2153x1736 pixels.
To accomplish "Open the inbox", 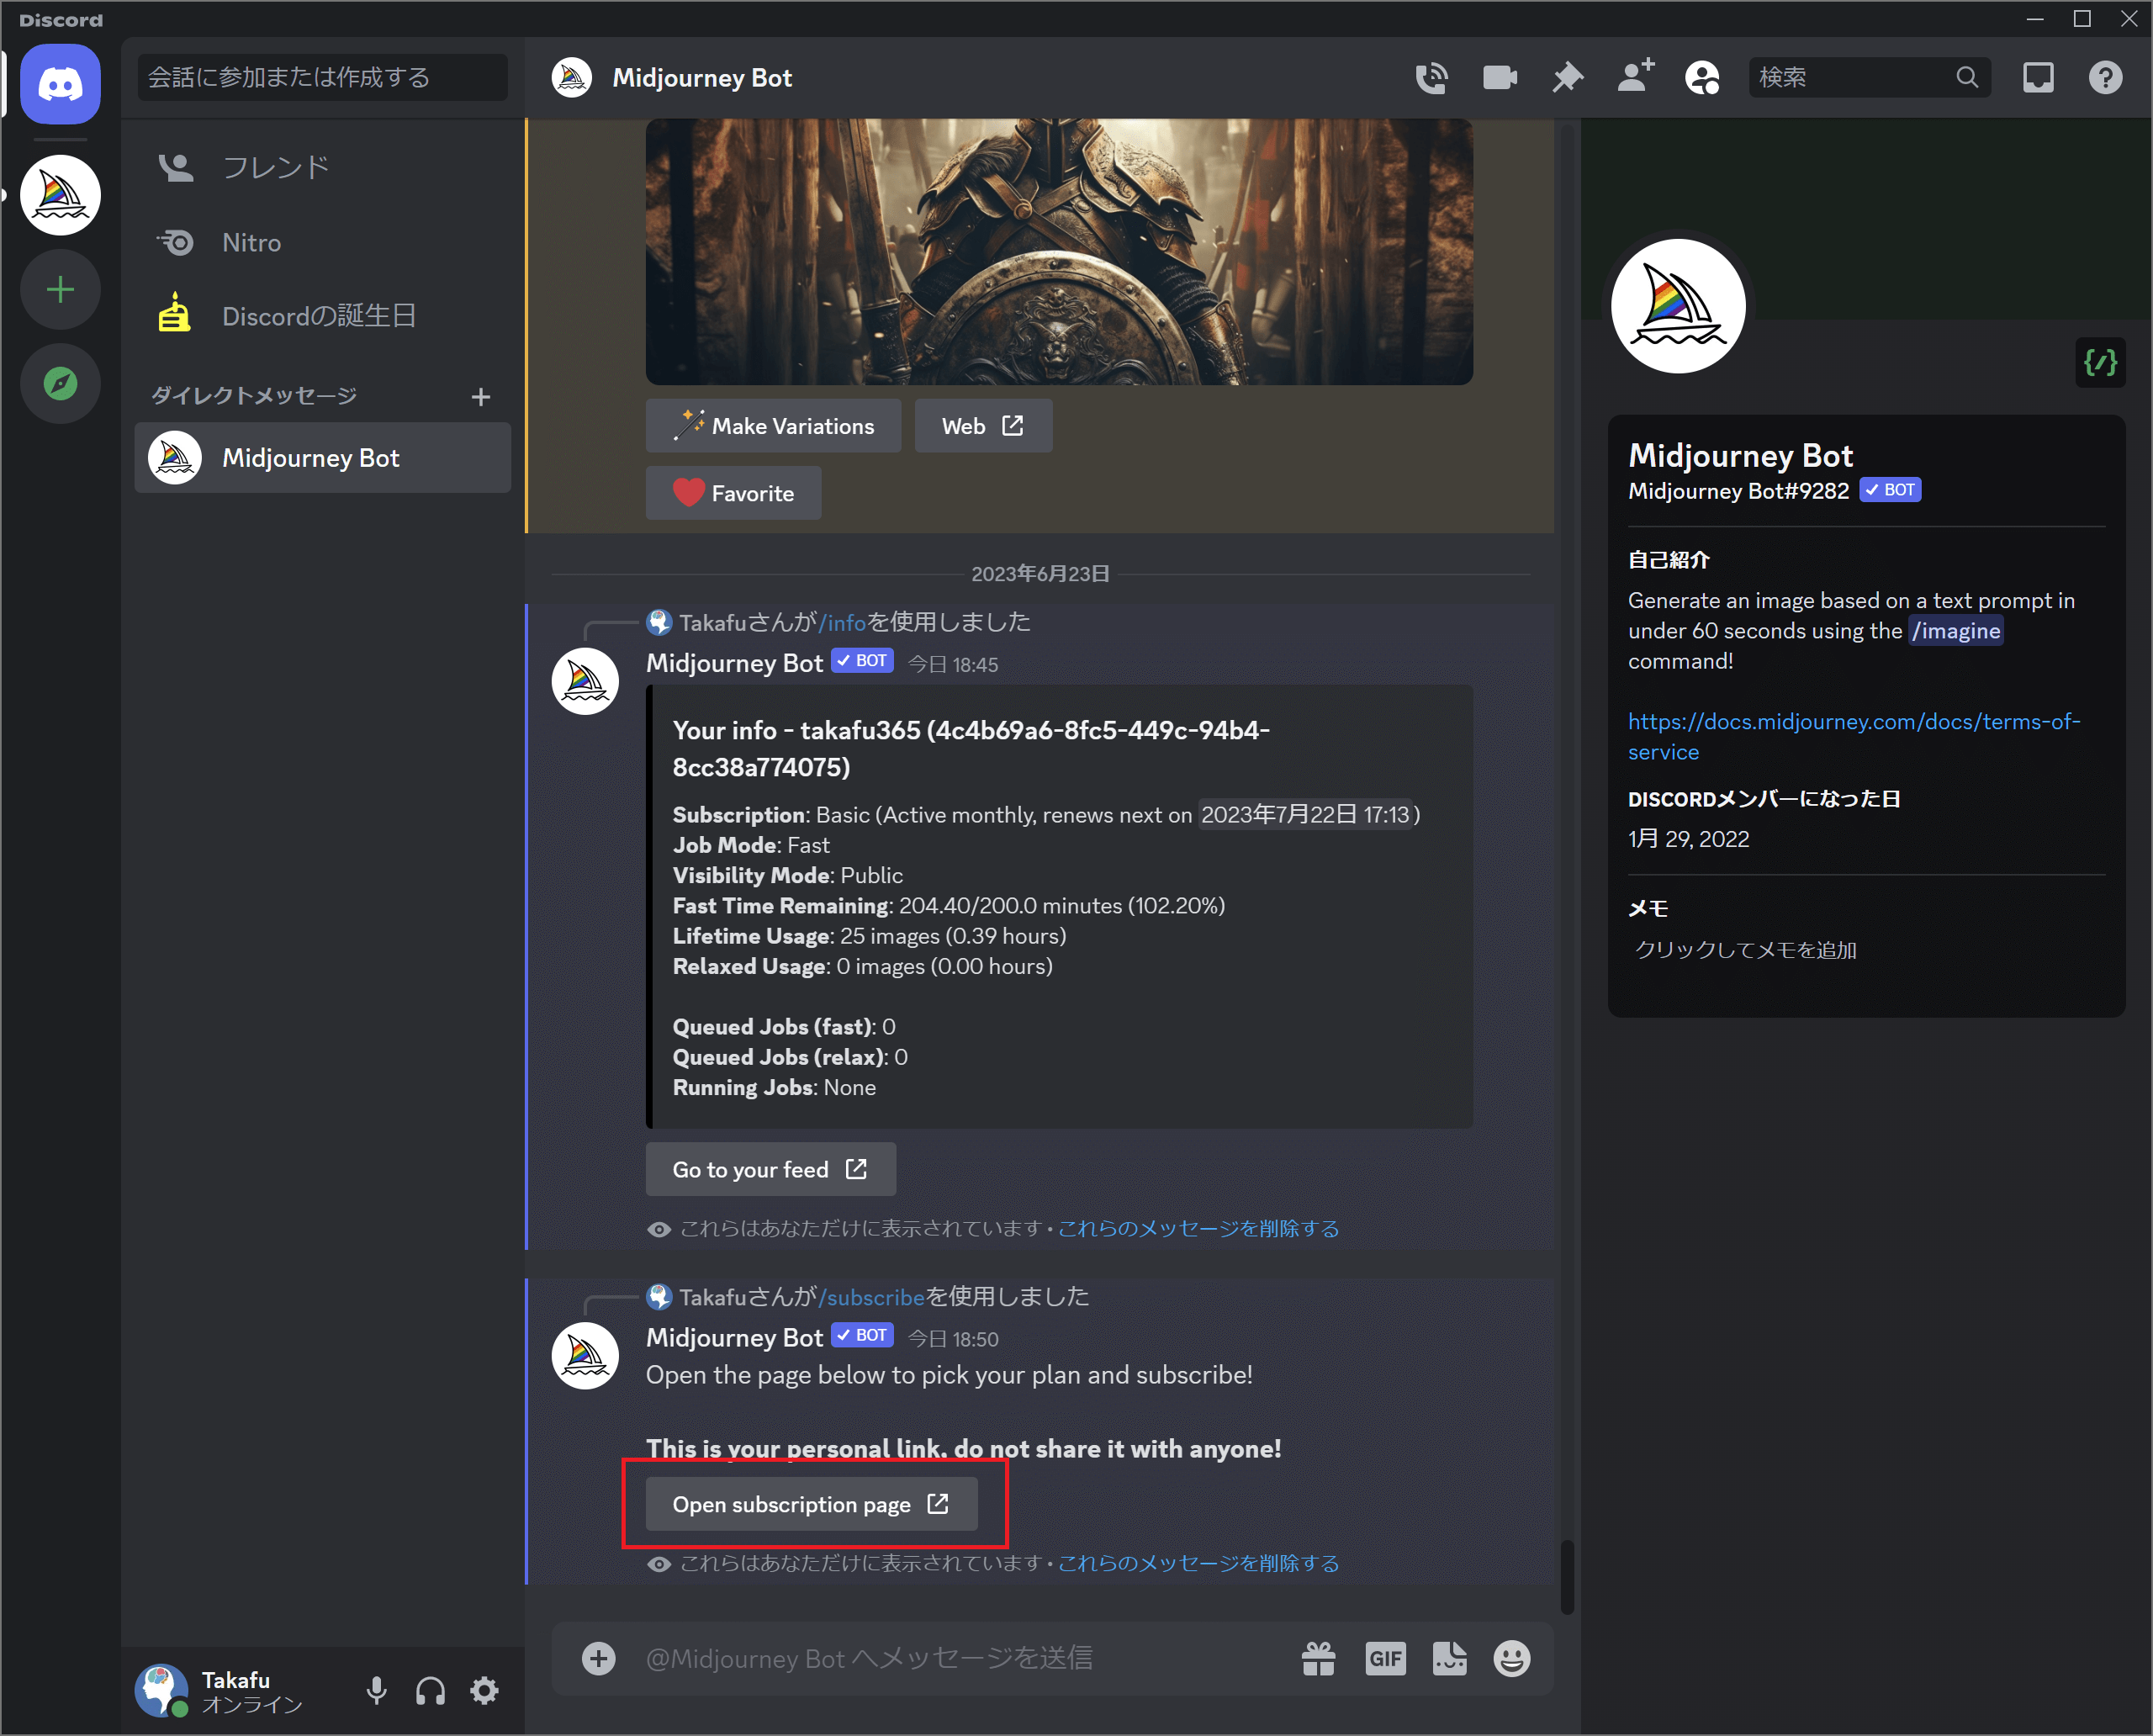I will 2038,77.
